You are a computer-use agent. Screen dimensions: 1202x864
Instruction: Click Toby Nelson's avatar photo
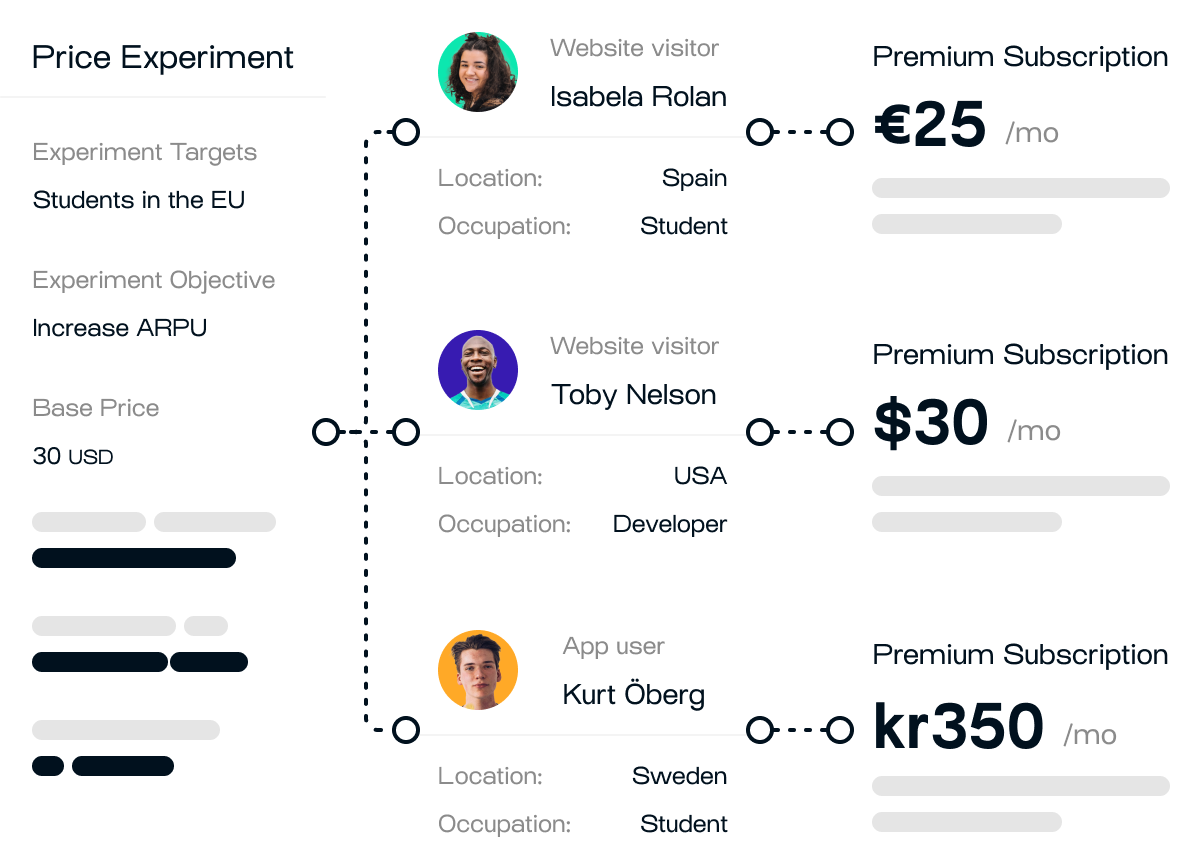click(478, 370)
